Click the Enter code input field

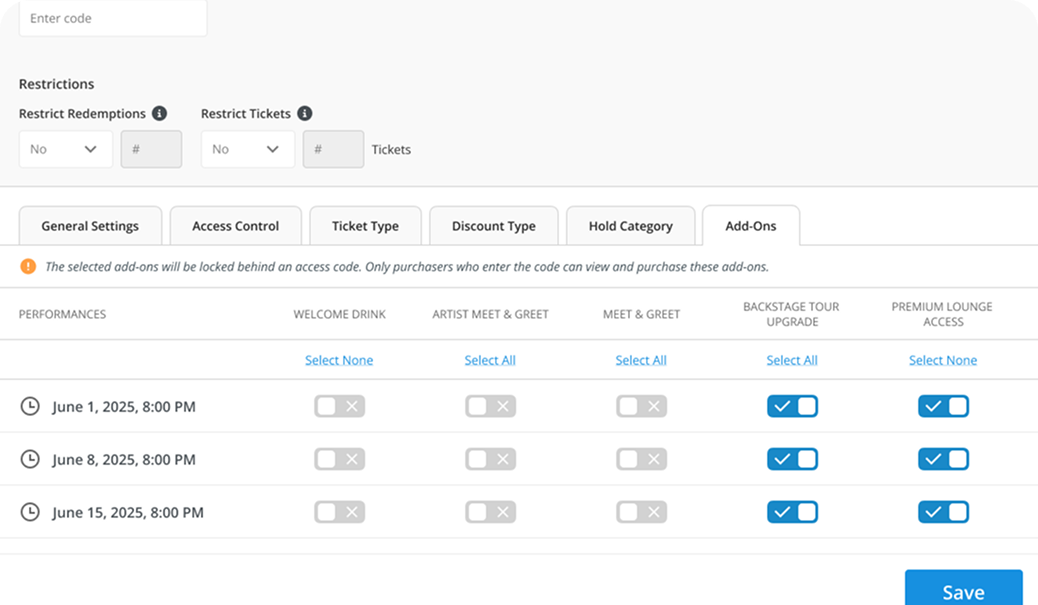[112, 19]
